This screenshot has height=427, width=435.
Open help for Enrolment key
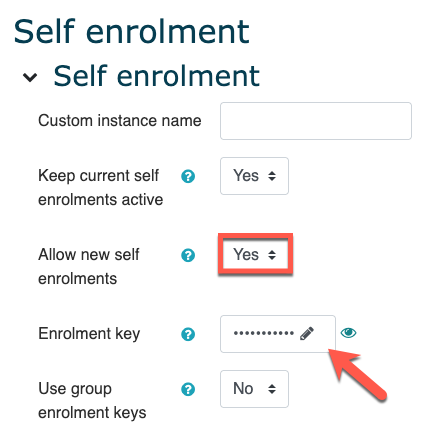[x=188, y=334]
